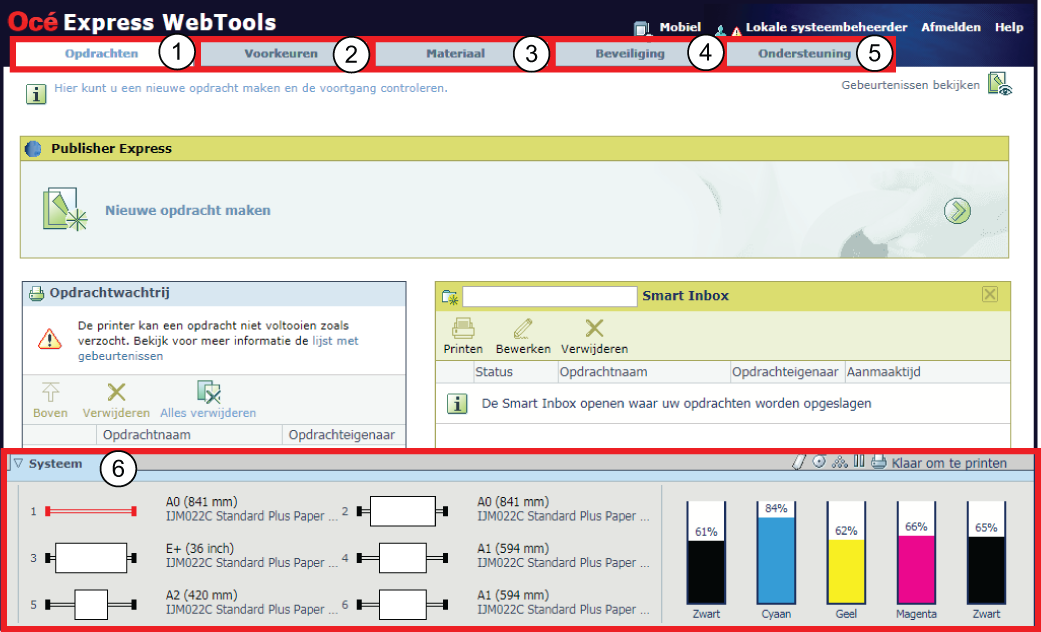Go to the Beveiliging tab
This screenshot has width=1041, height=632.
click(629, 54)
